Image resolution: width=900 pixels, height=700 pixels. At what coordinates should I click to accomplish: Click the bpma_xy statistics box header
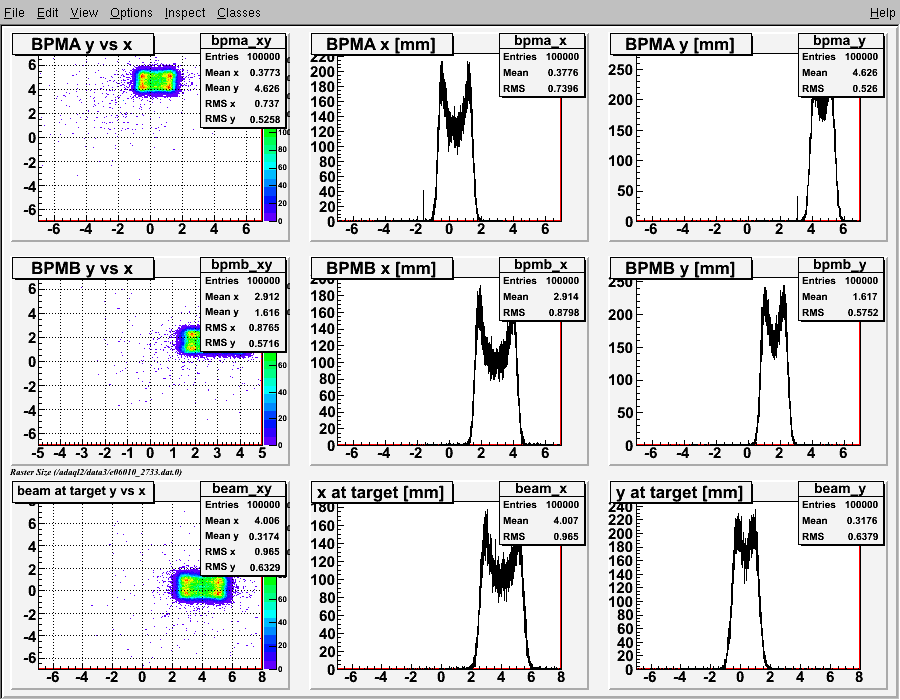243,41
